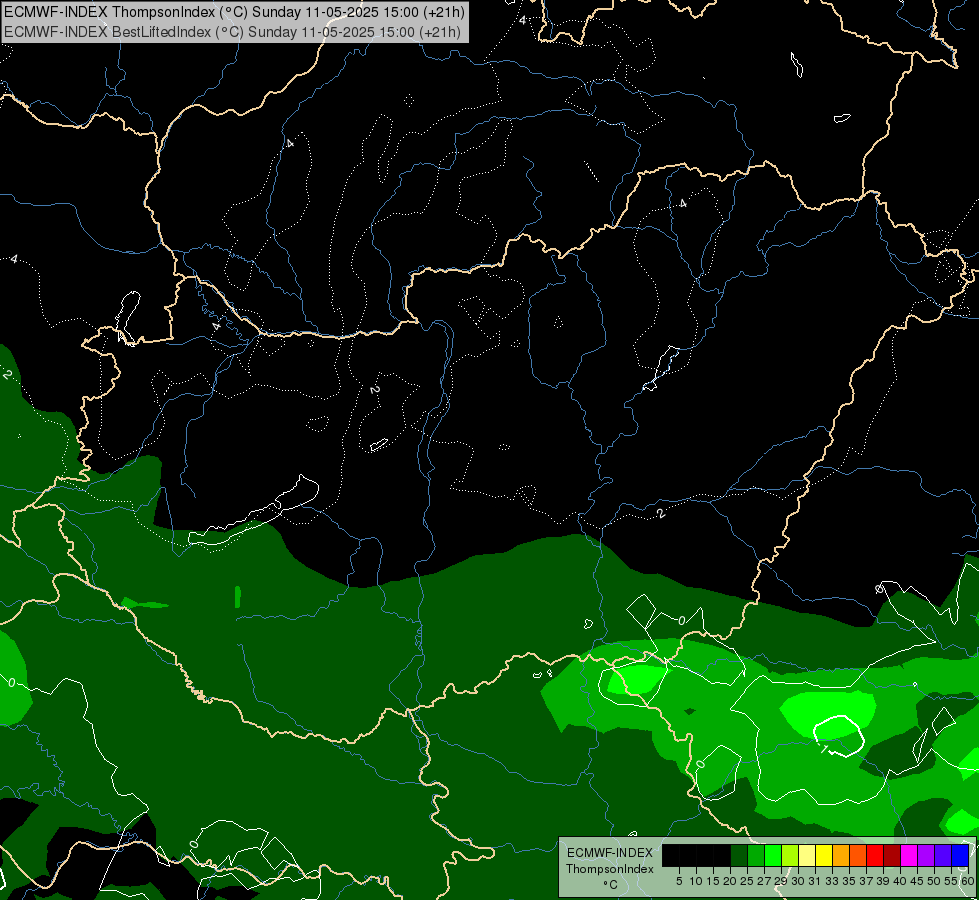Click the ECMWF-INDEX label in the legend box

610,853
